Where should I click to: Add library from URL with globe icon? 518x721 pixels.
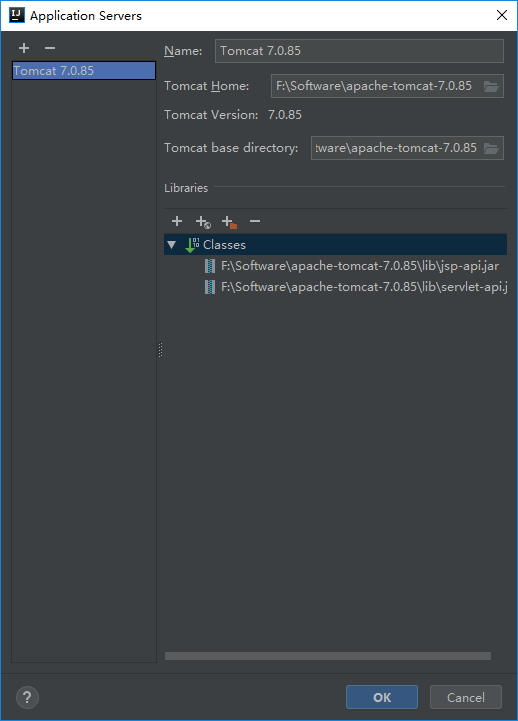pyautogui.click(x=203, y=222)
